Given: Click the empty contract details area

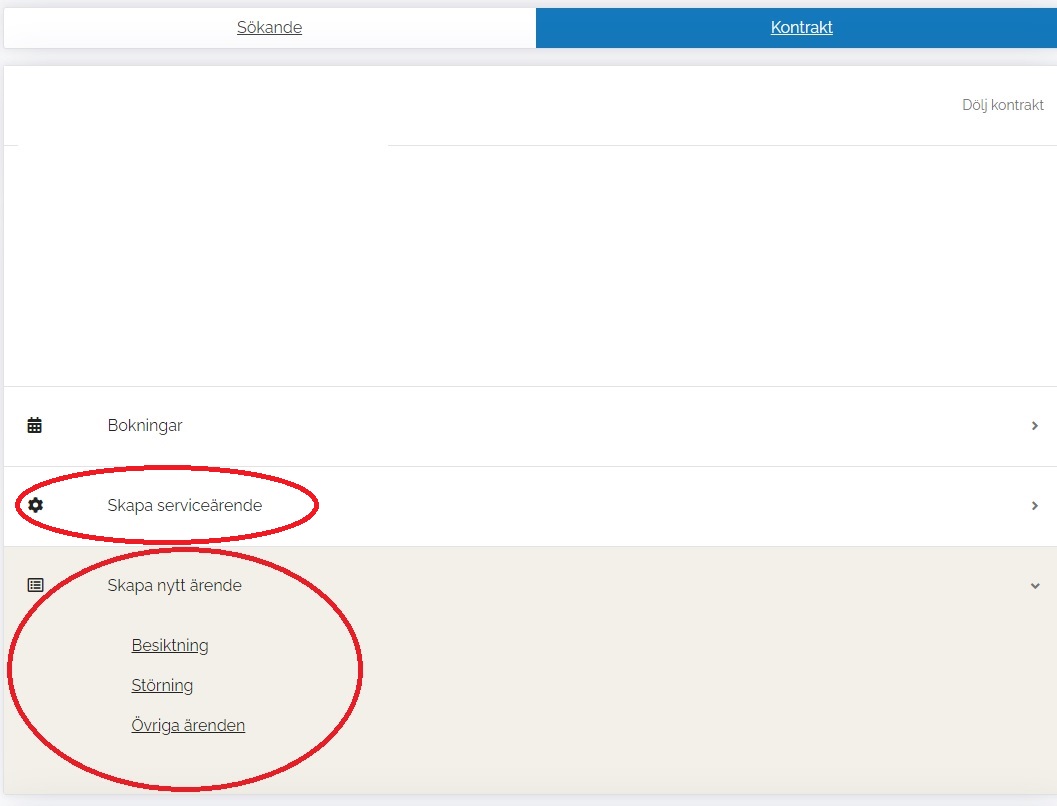Looking at the screenshot, I should [x=528, y=265].
